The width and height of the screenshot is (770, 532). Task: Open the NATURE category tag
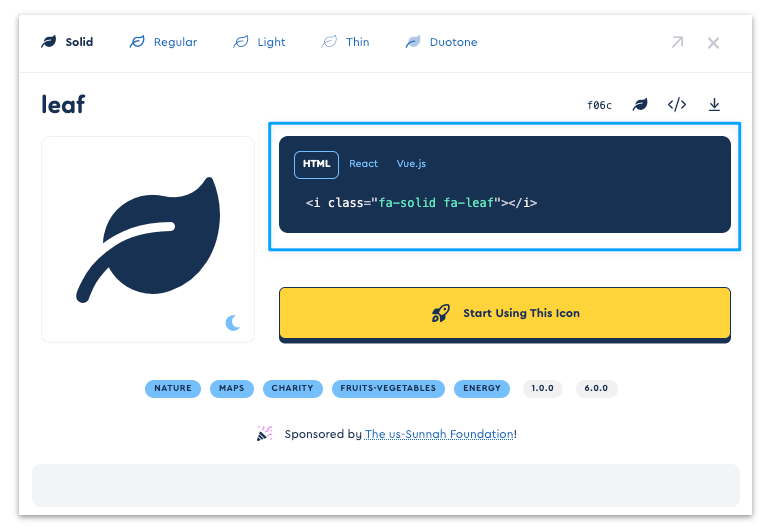coord(173,388)
